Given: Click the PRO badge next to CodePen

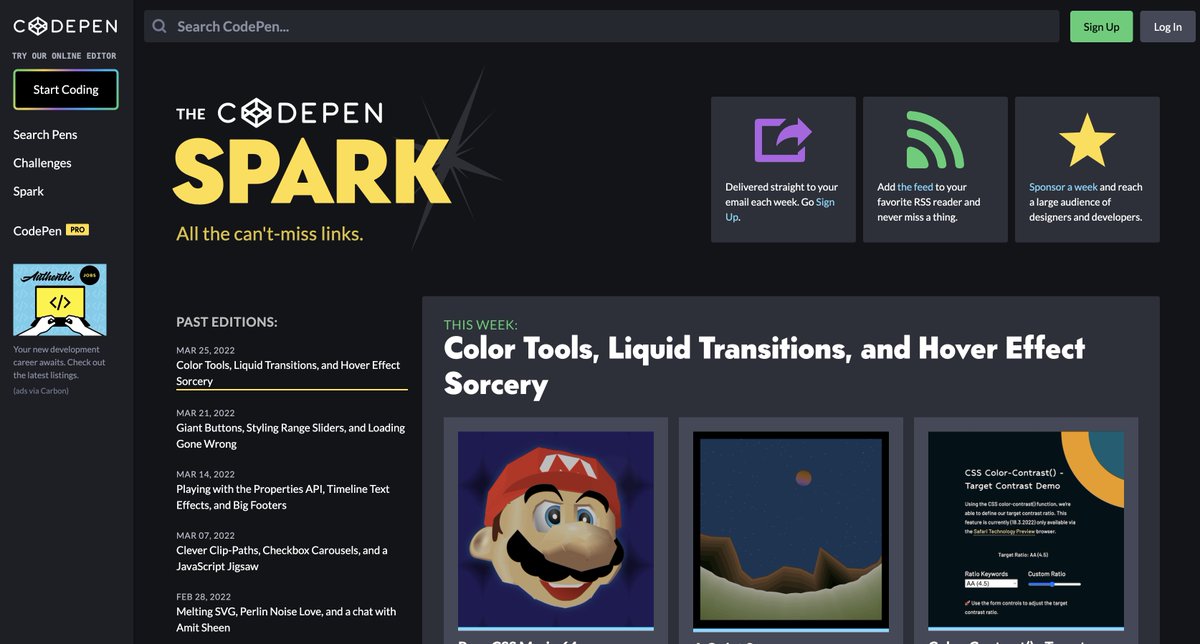Looking at the screenshot, I should point(77,230).
